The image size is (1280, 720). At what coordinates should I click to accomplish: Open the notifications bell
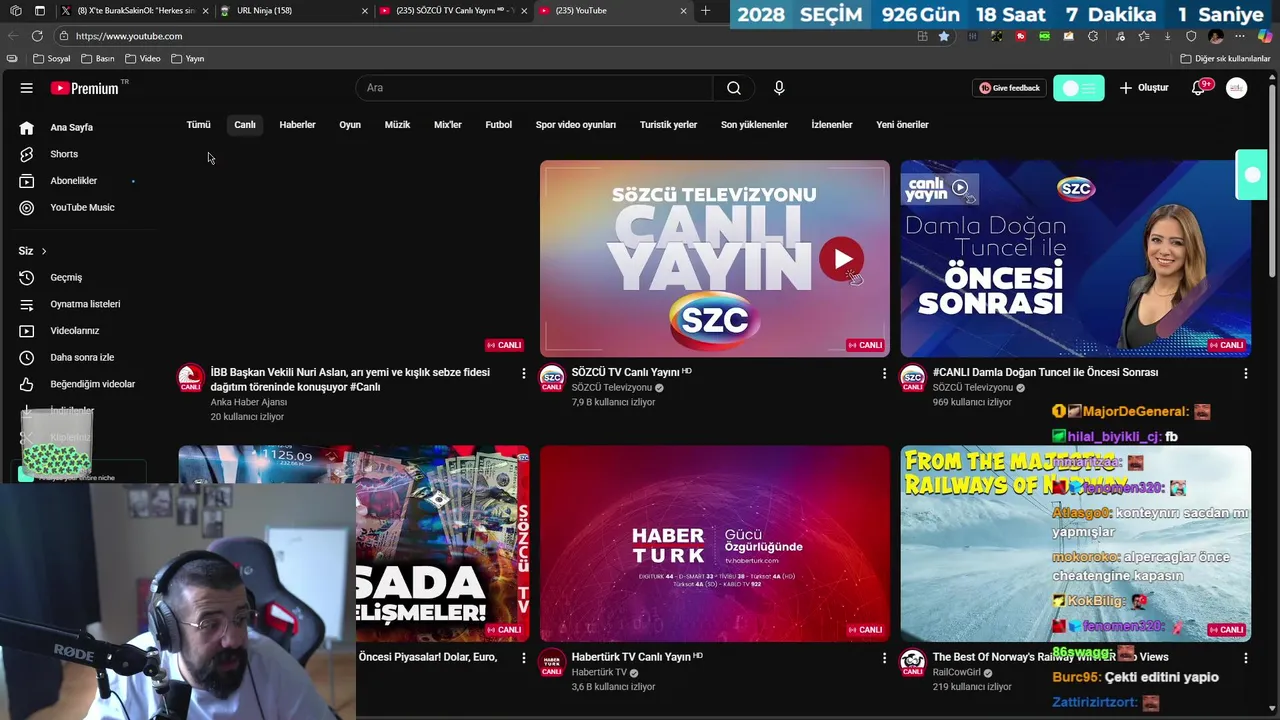[x=1198, y=88]
